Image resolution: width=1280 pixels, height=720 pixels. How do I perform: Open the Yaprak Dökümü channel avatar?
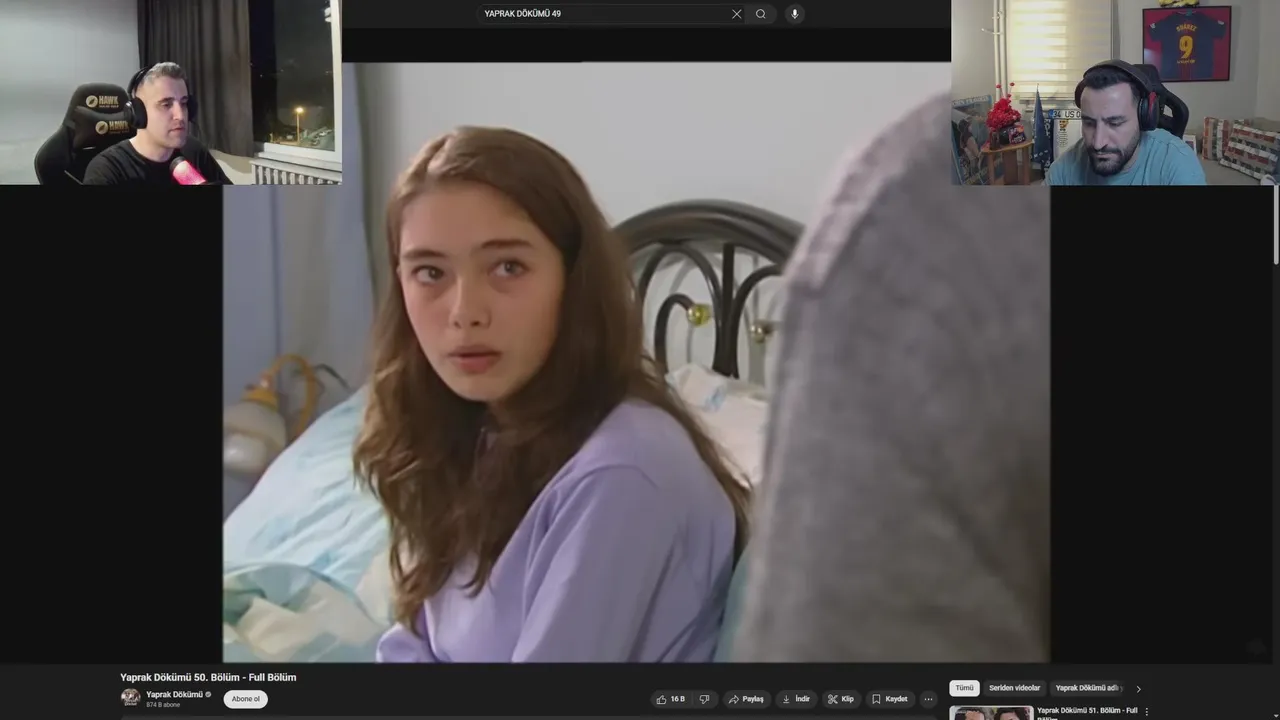click(x=130, y=698)
